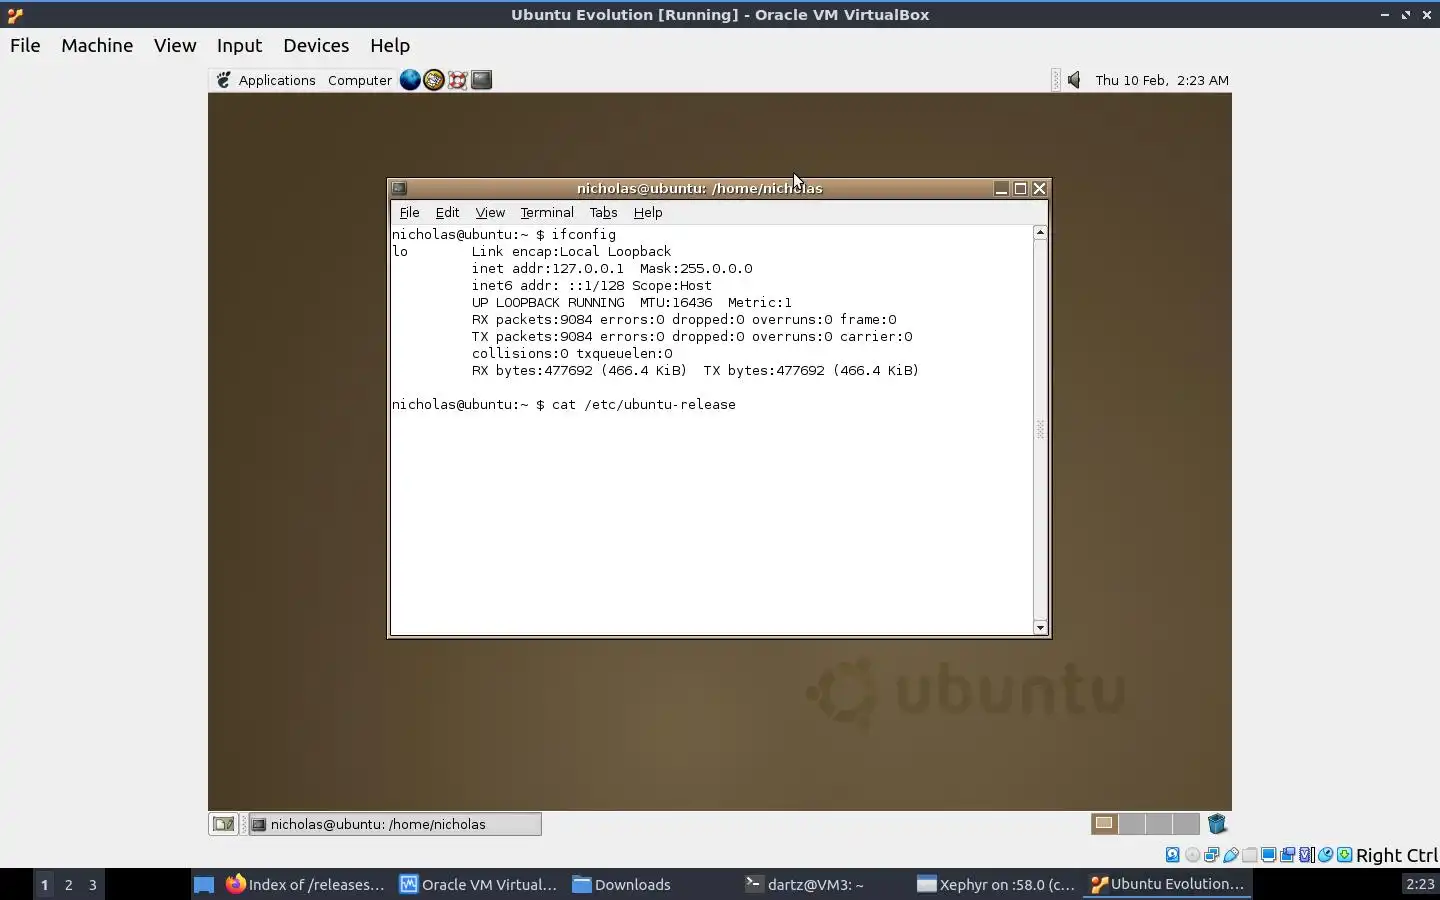This screenshot has width=1440, height=900.
Task: Click the guest clock showing Thu 10 Feb
Action: (x=1162, y=80)
